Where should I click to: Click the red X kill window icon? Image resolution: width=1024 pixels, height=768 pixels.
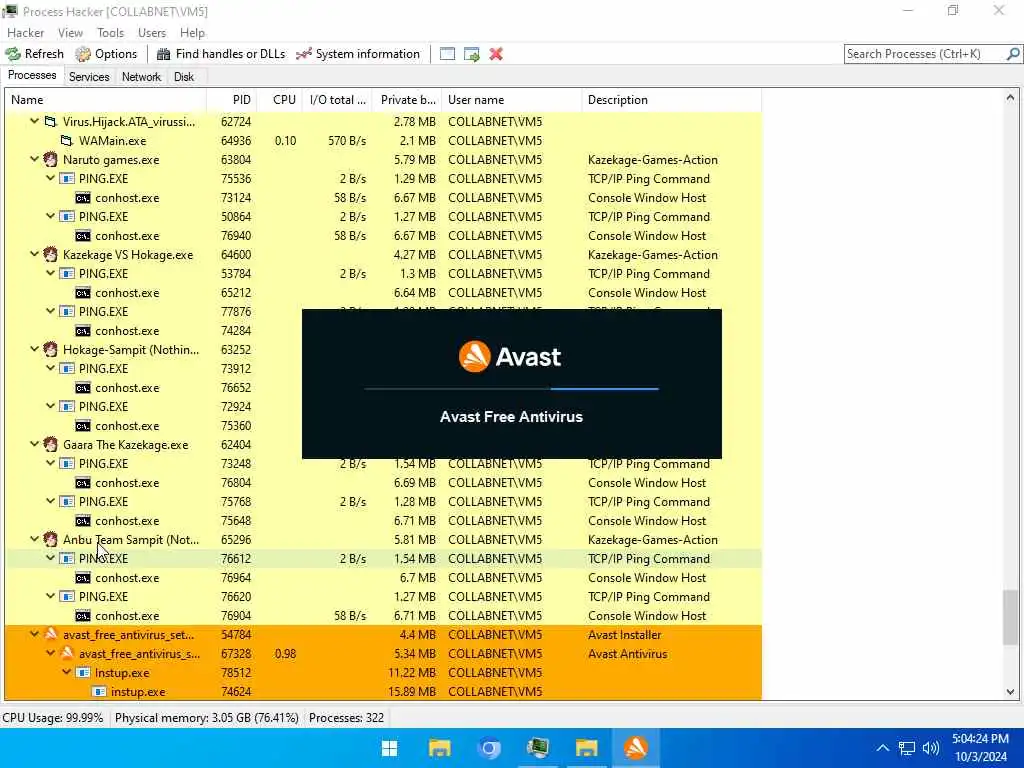496,54
